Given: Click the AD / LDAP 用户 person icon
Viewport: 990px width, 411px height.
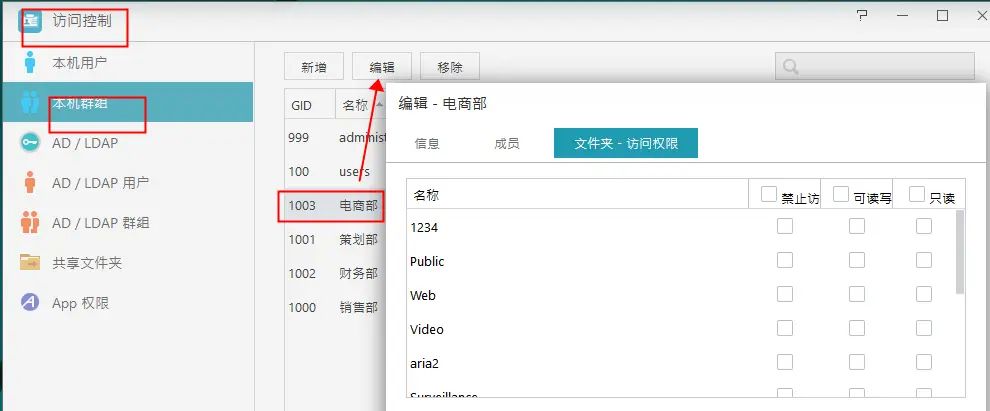Looking at the screenshot, I should [x=29, y=182].
